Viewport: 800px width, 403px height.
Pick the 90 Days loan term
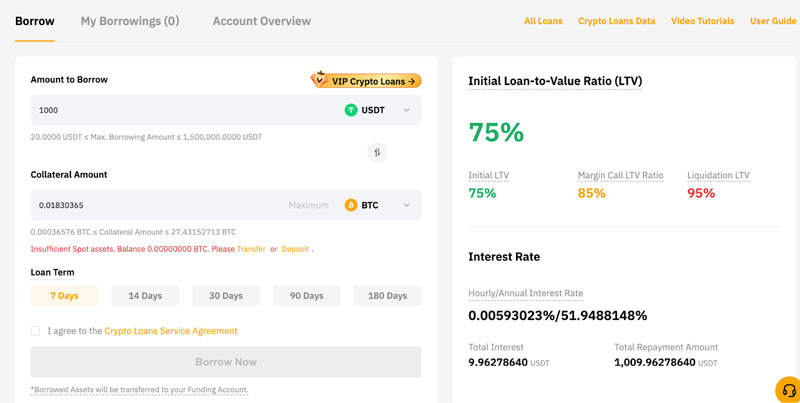tap(307, 295)
